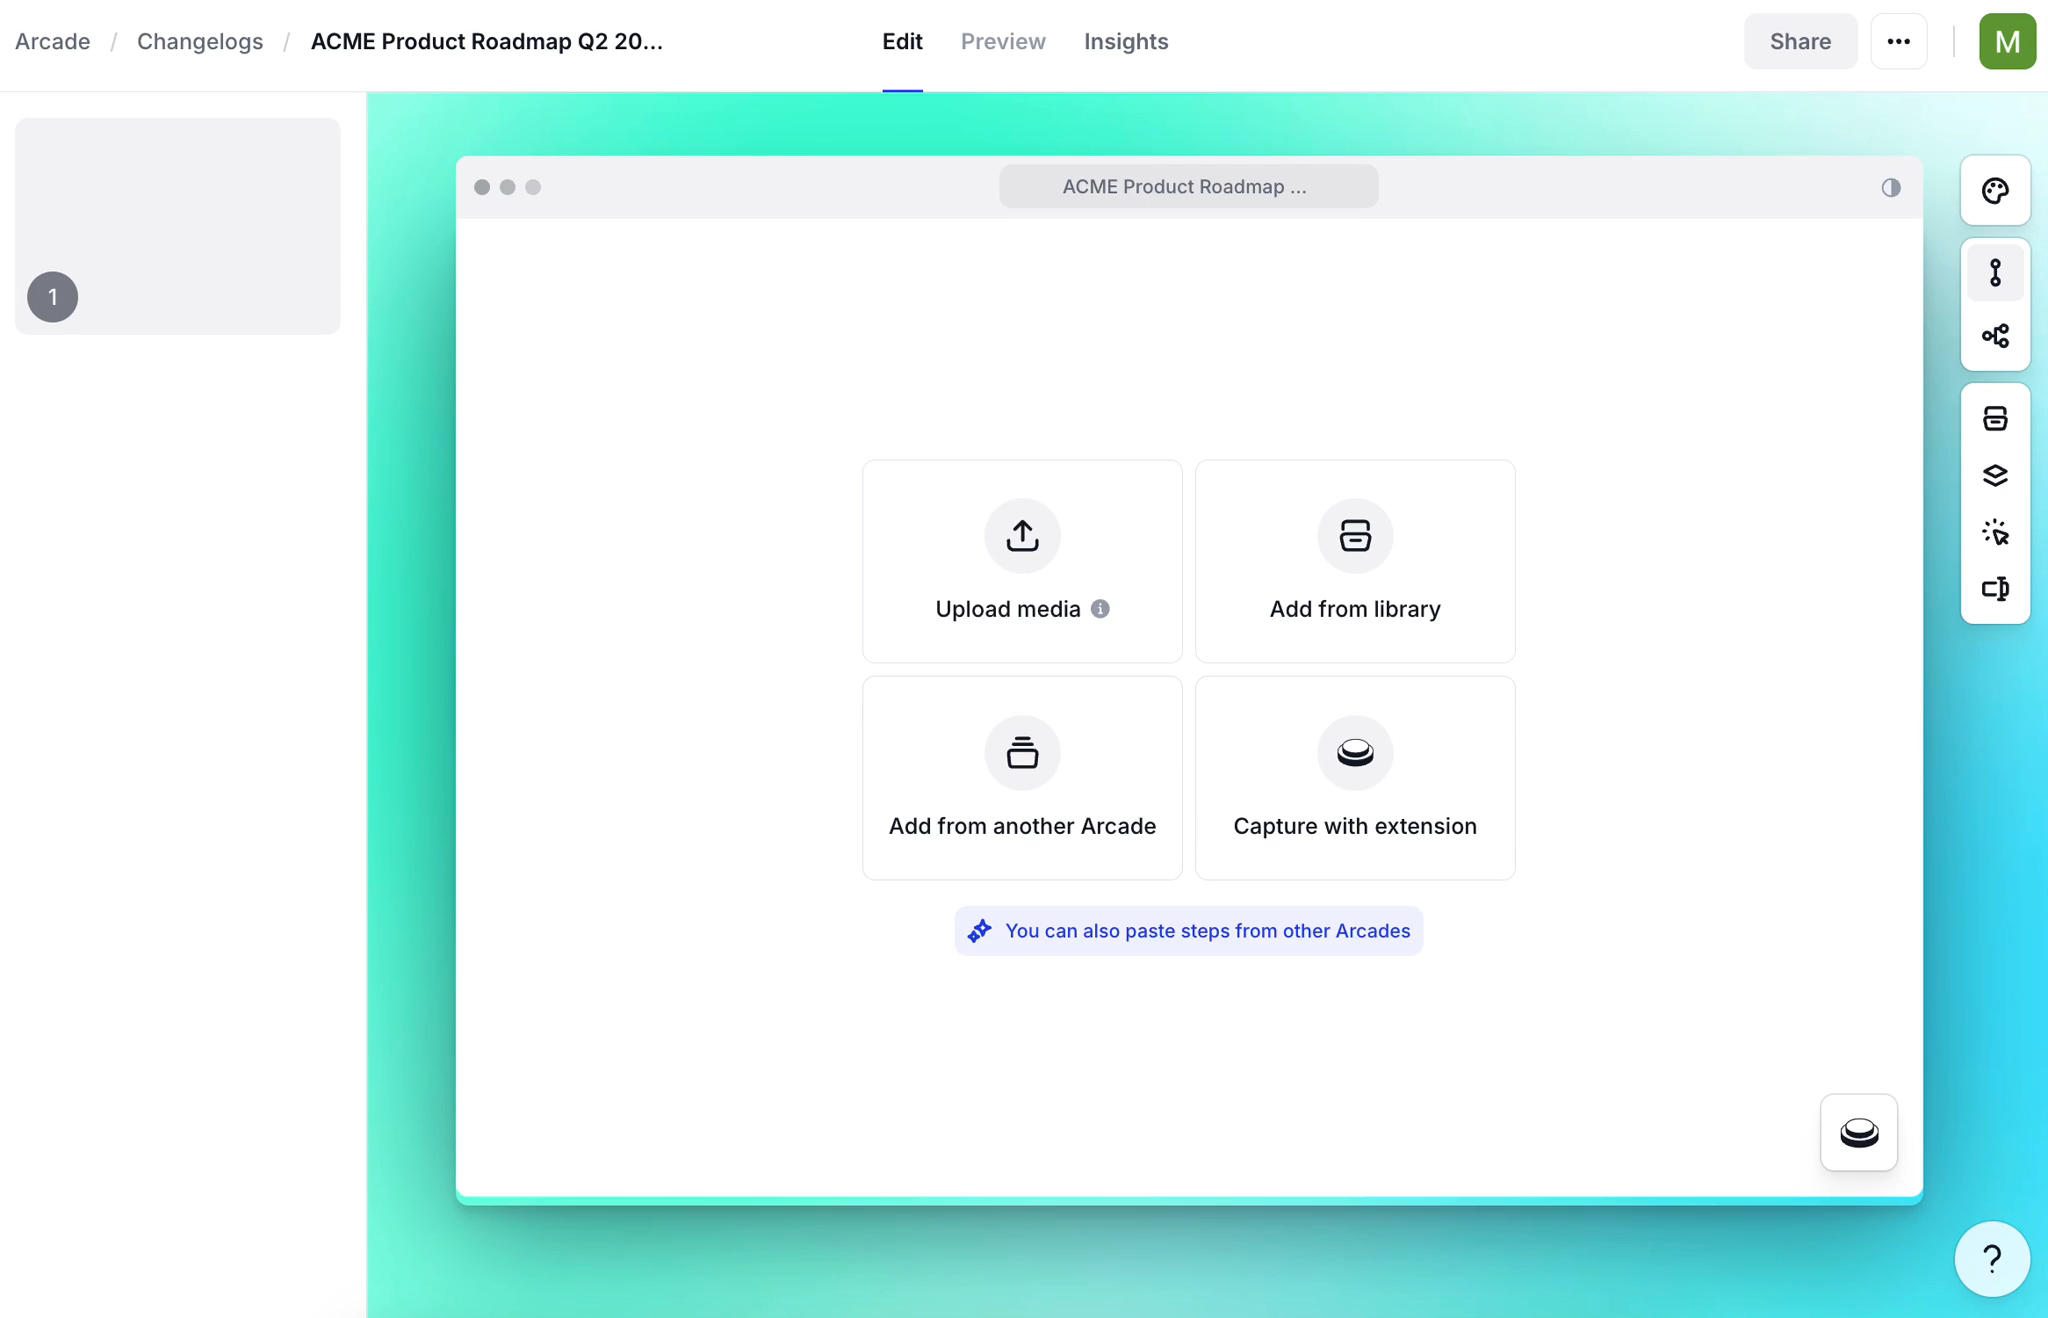Switch to the Edit tab
Screen dimensions: 2048x1318
(902, 41)
